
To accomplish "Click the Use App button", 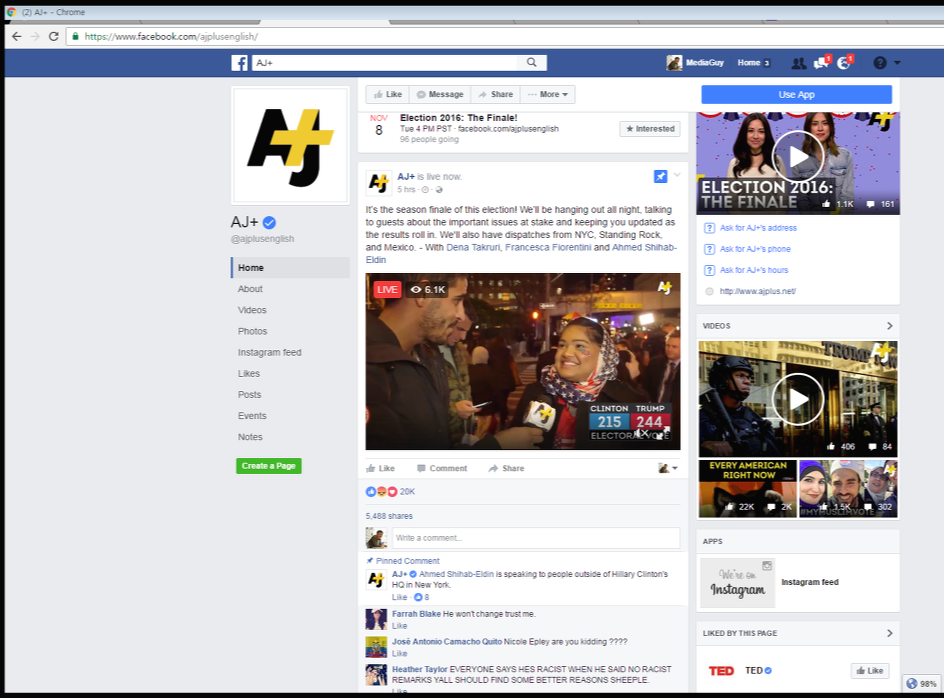I will (x=796, y=95).
